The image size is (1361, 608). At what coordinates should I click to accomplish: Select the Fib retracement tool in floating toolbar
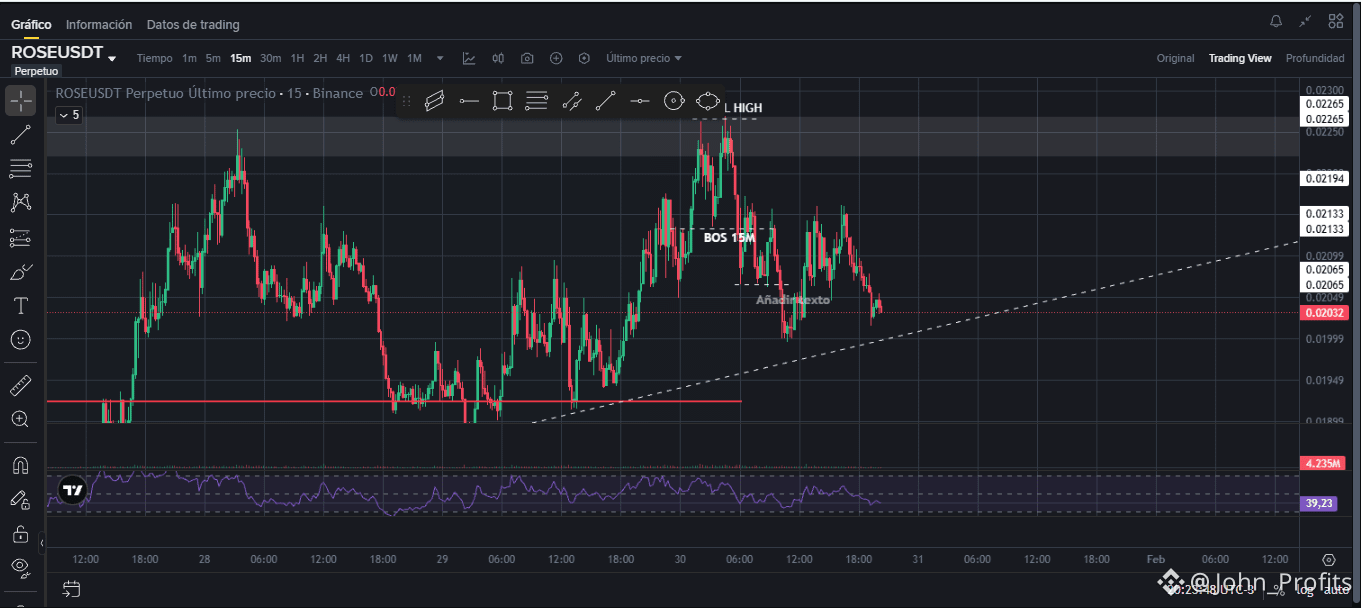click(x=537, y=100)
